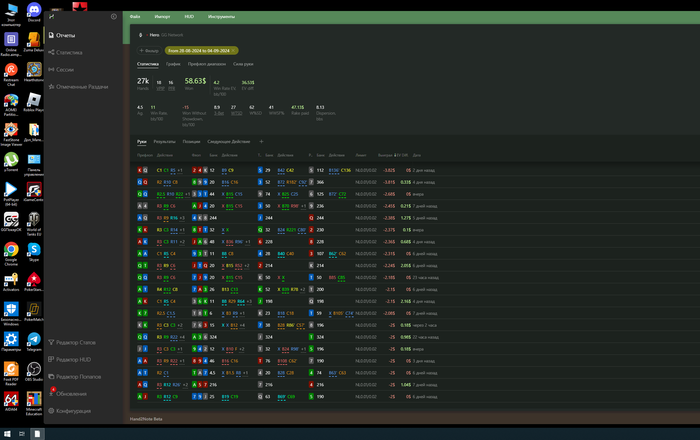Switch to the Префлоп диапазон tab
Image resolution: width=700 pixels, height=440 pixels.
pos(205,63)
